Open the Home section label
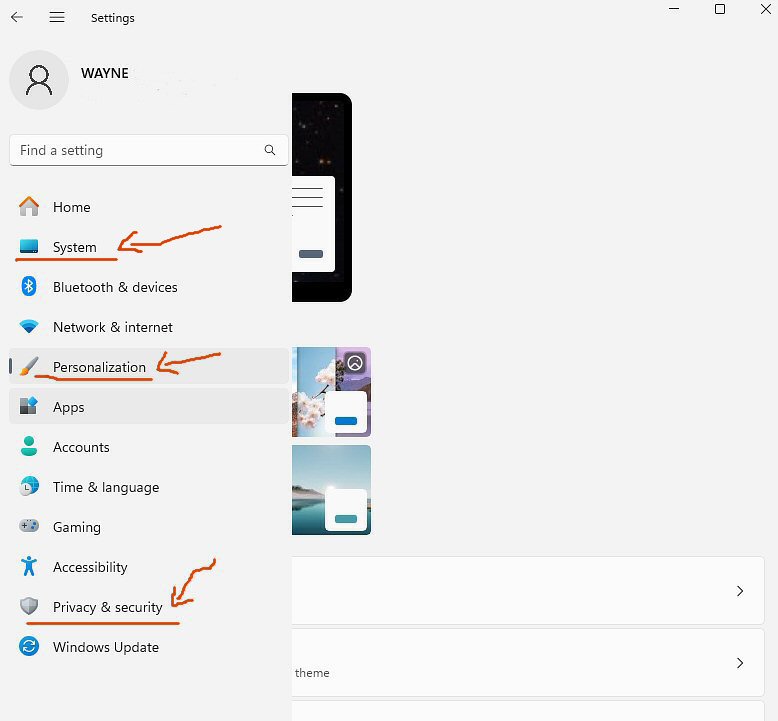 71,207
